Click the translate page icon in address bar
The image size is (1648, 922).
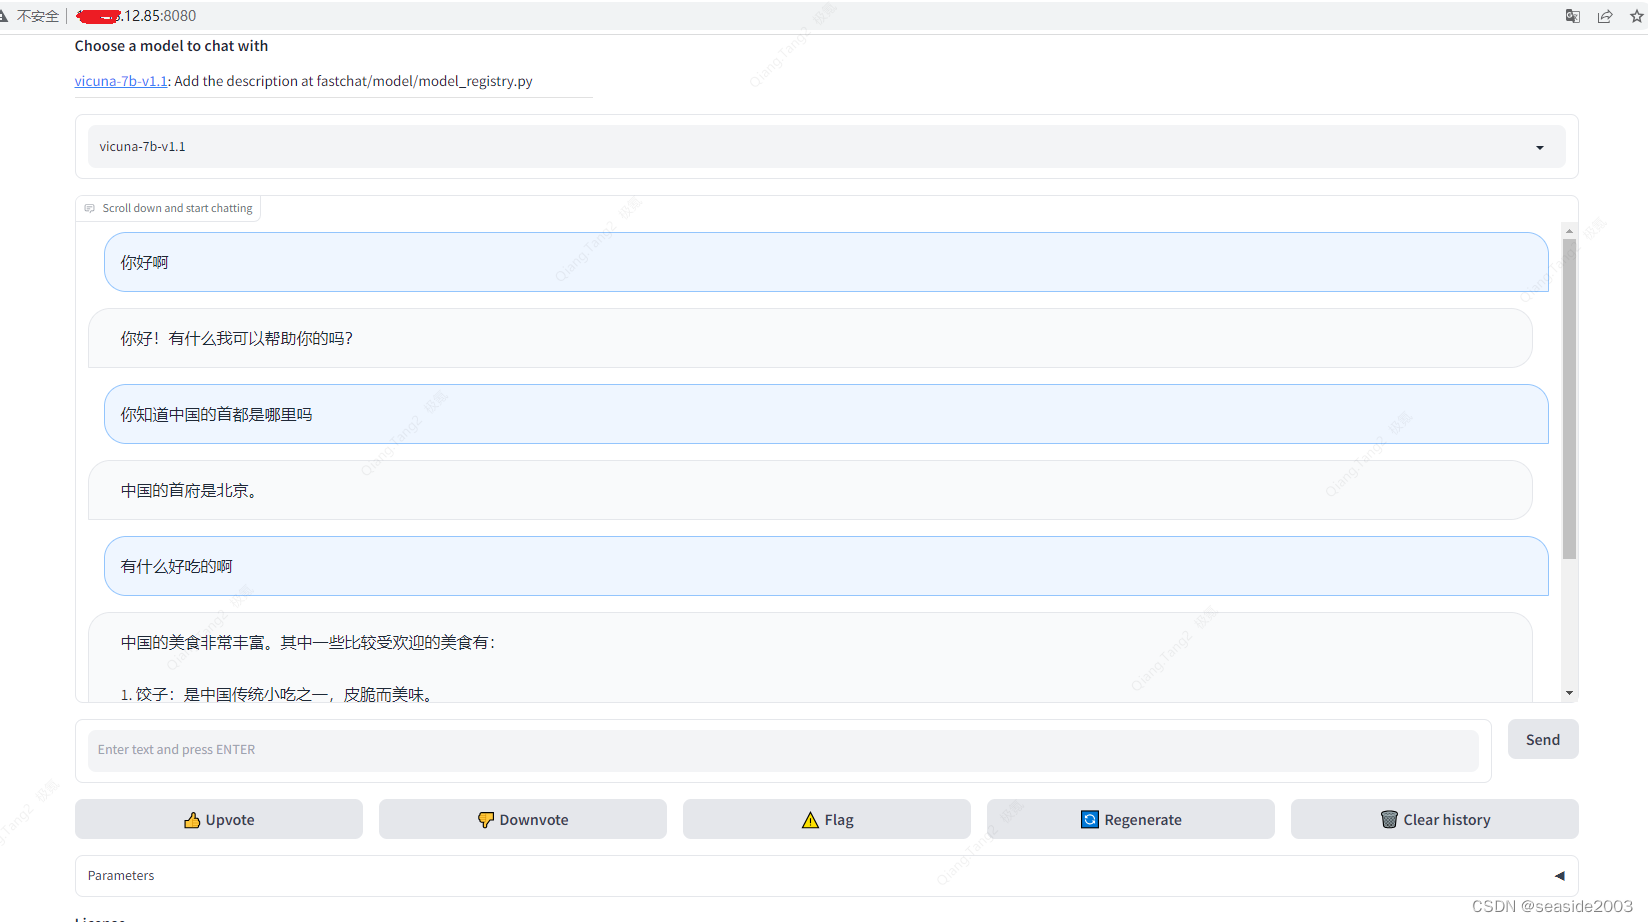[x=1573, y=16]
